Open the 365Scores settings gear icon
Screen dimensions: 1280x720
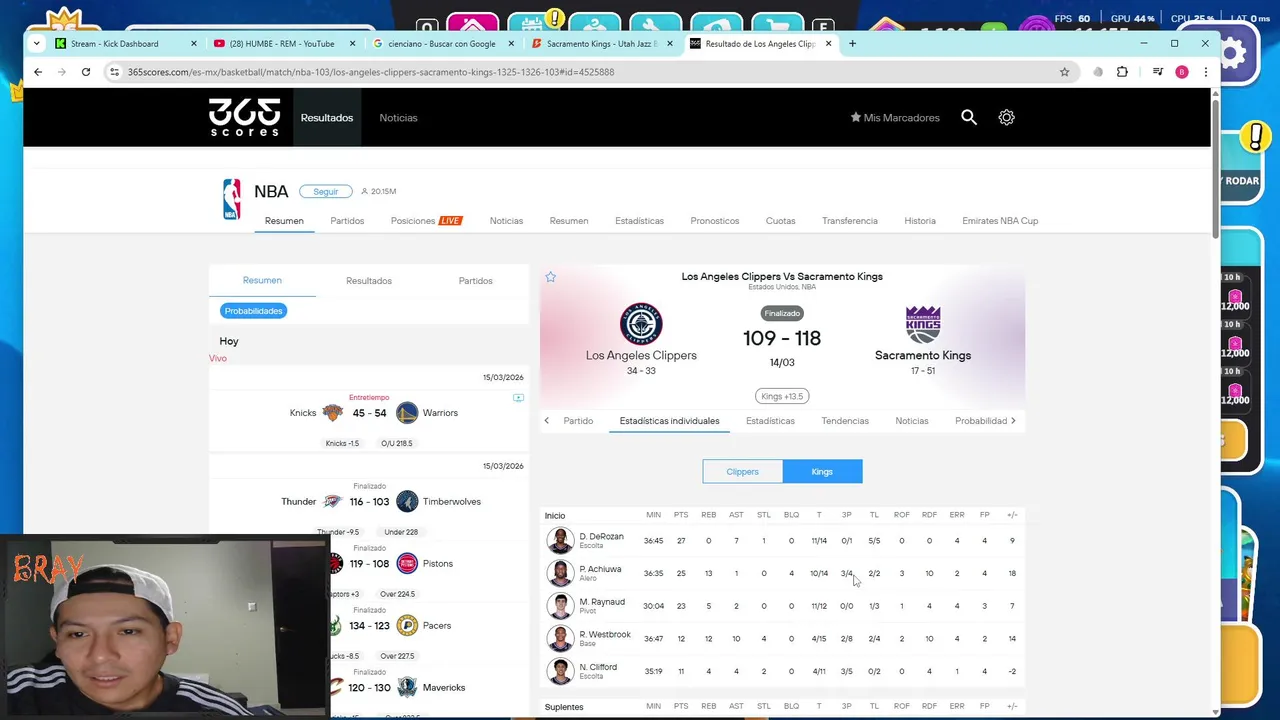(1006, 117)
